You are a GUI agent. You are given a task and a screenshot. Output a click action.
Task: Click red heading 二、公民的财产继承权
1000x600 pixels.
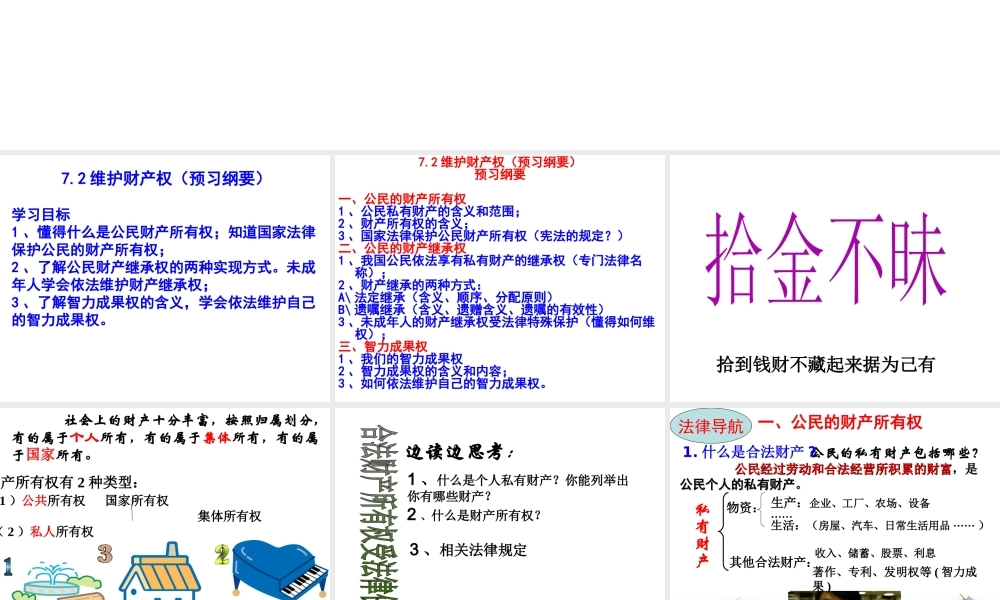point(402,248)
